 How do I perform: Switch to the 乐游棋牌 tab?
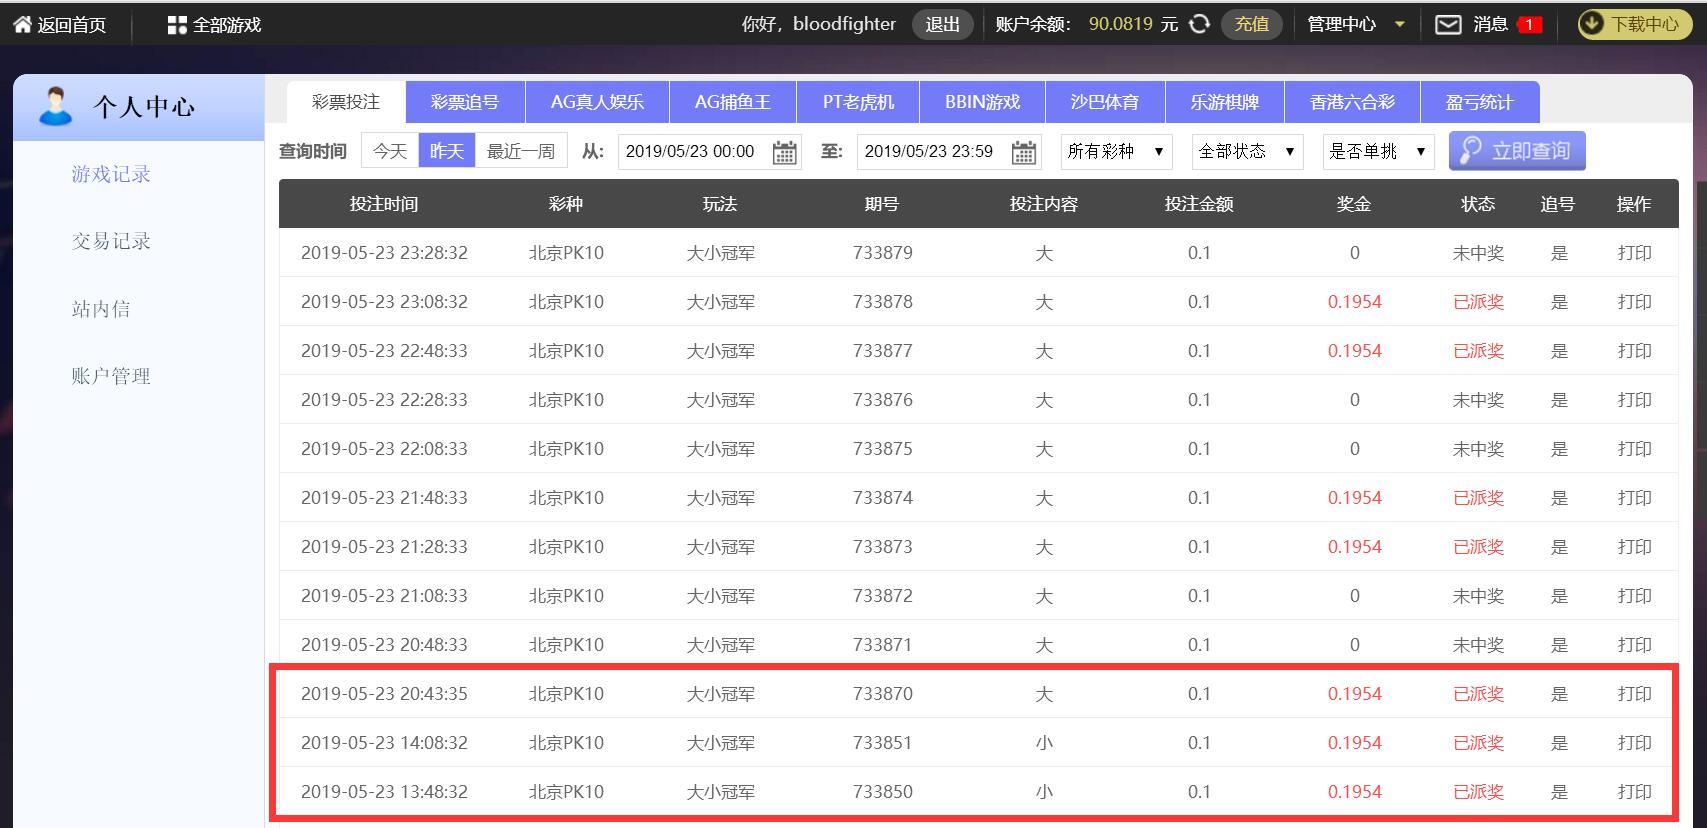tap(1225, 102)
